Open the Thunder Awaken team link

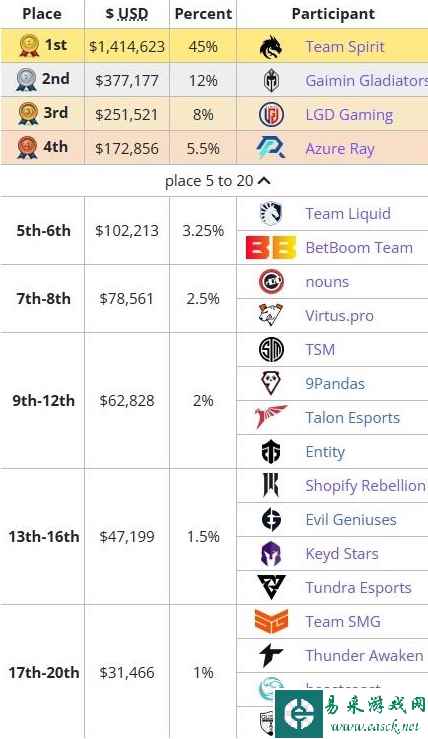click(364, 655)
